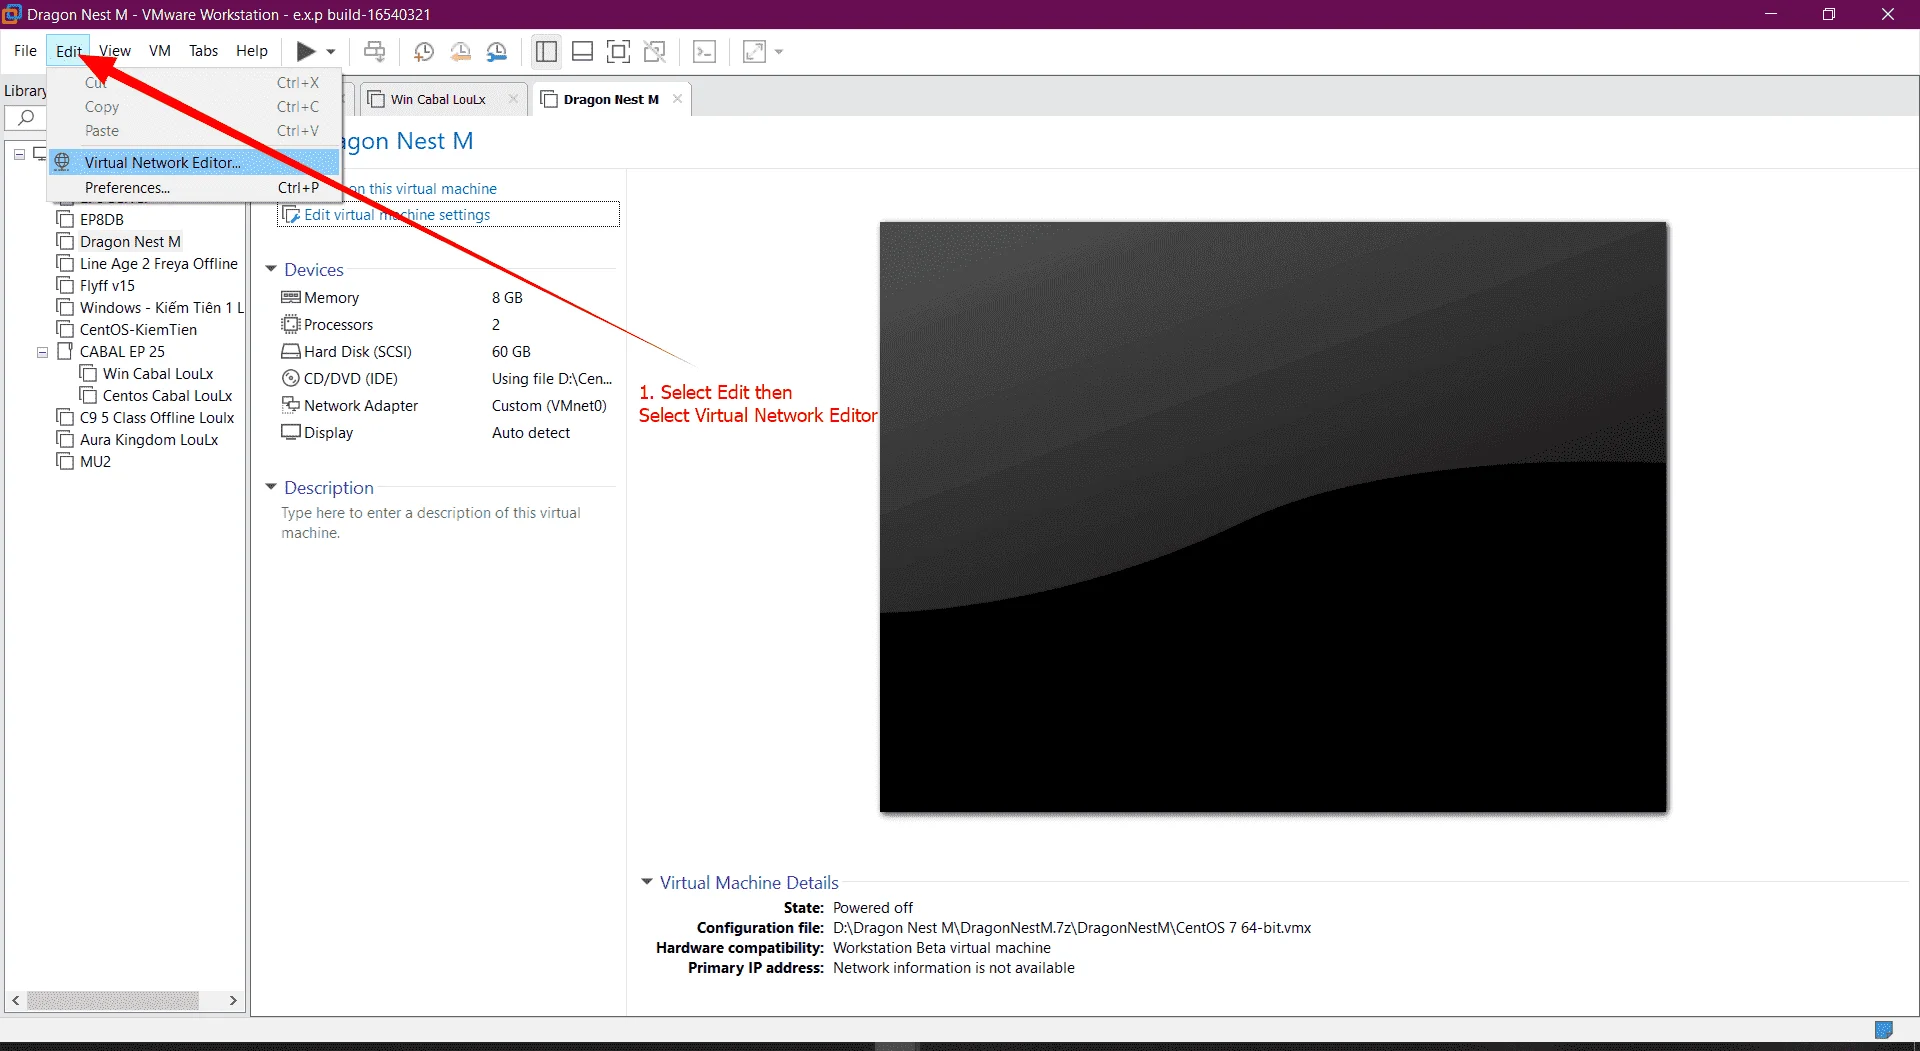Click the VM icon beside MU2
The image size is (1920, 1051).
click(66, 461)
